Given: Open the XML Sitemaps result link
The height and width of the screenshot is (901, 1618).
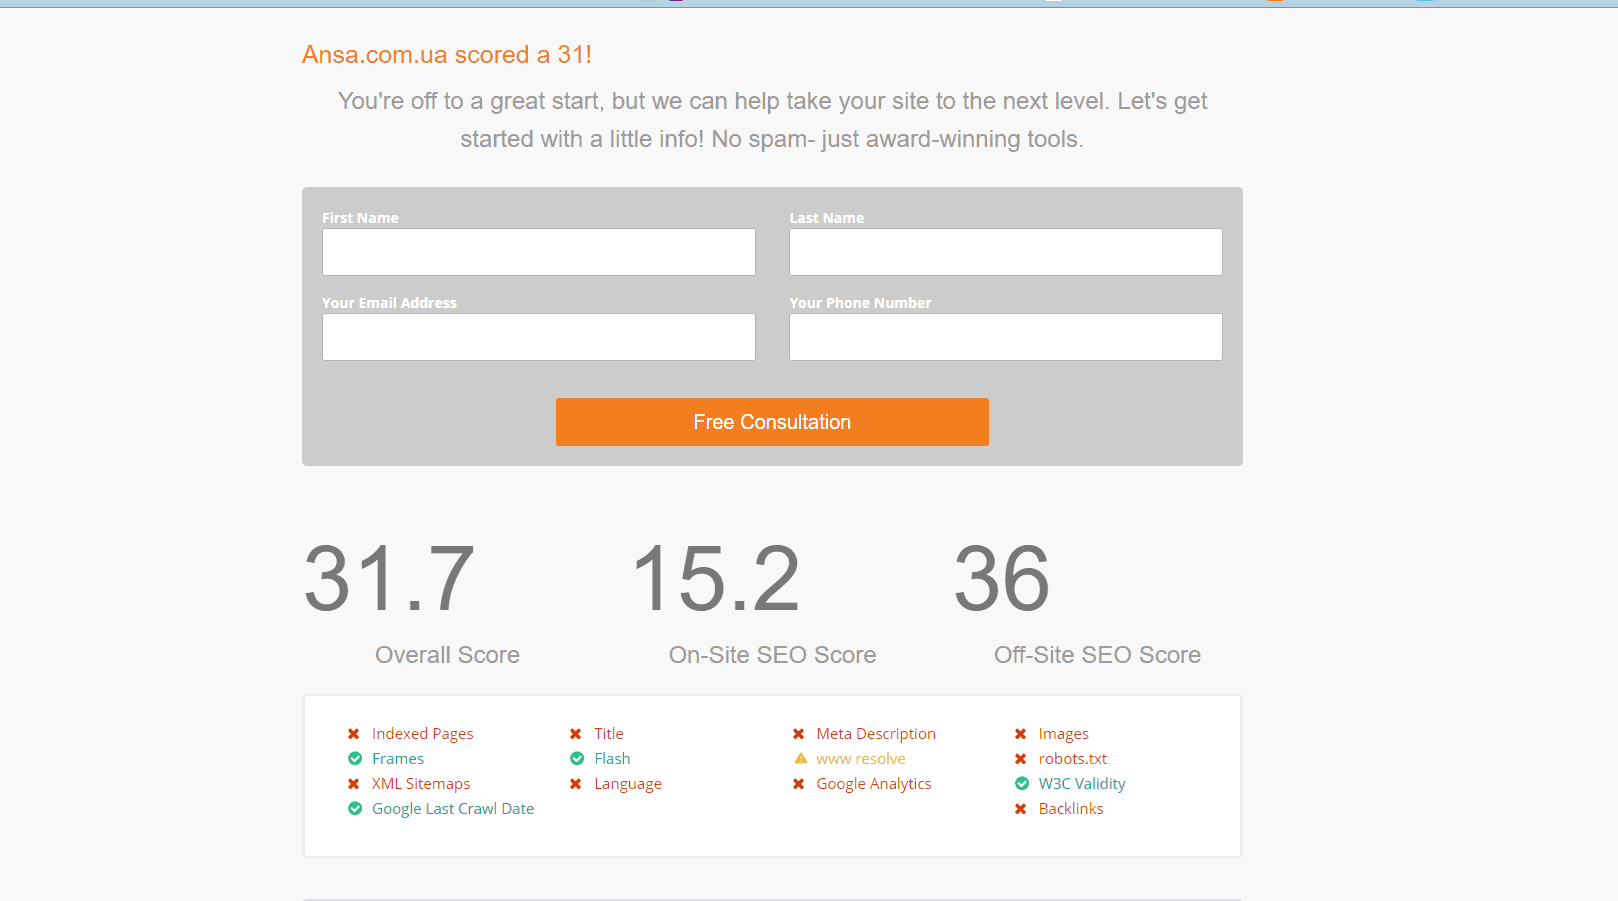Looking at the screenshot, I should click(421, 784).
